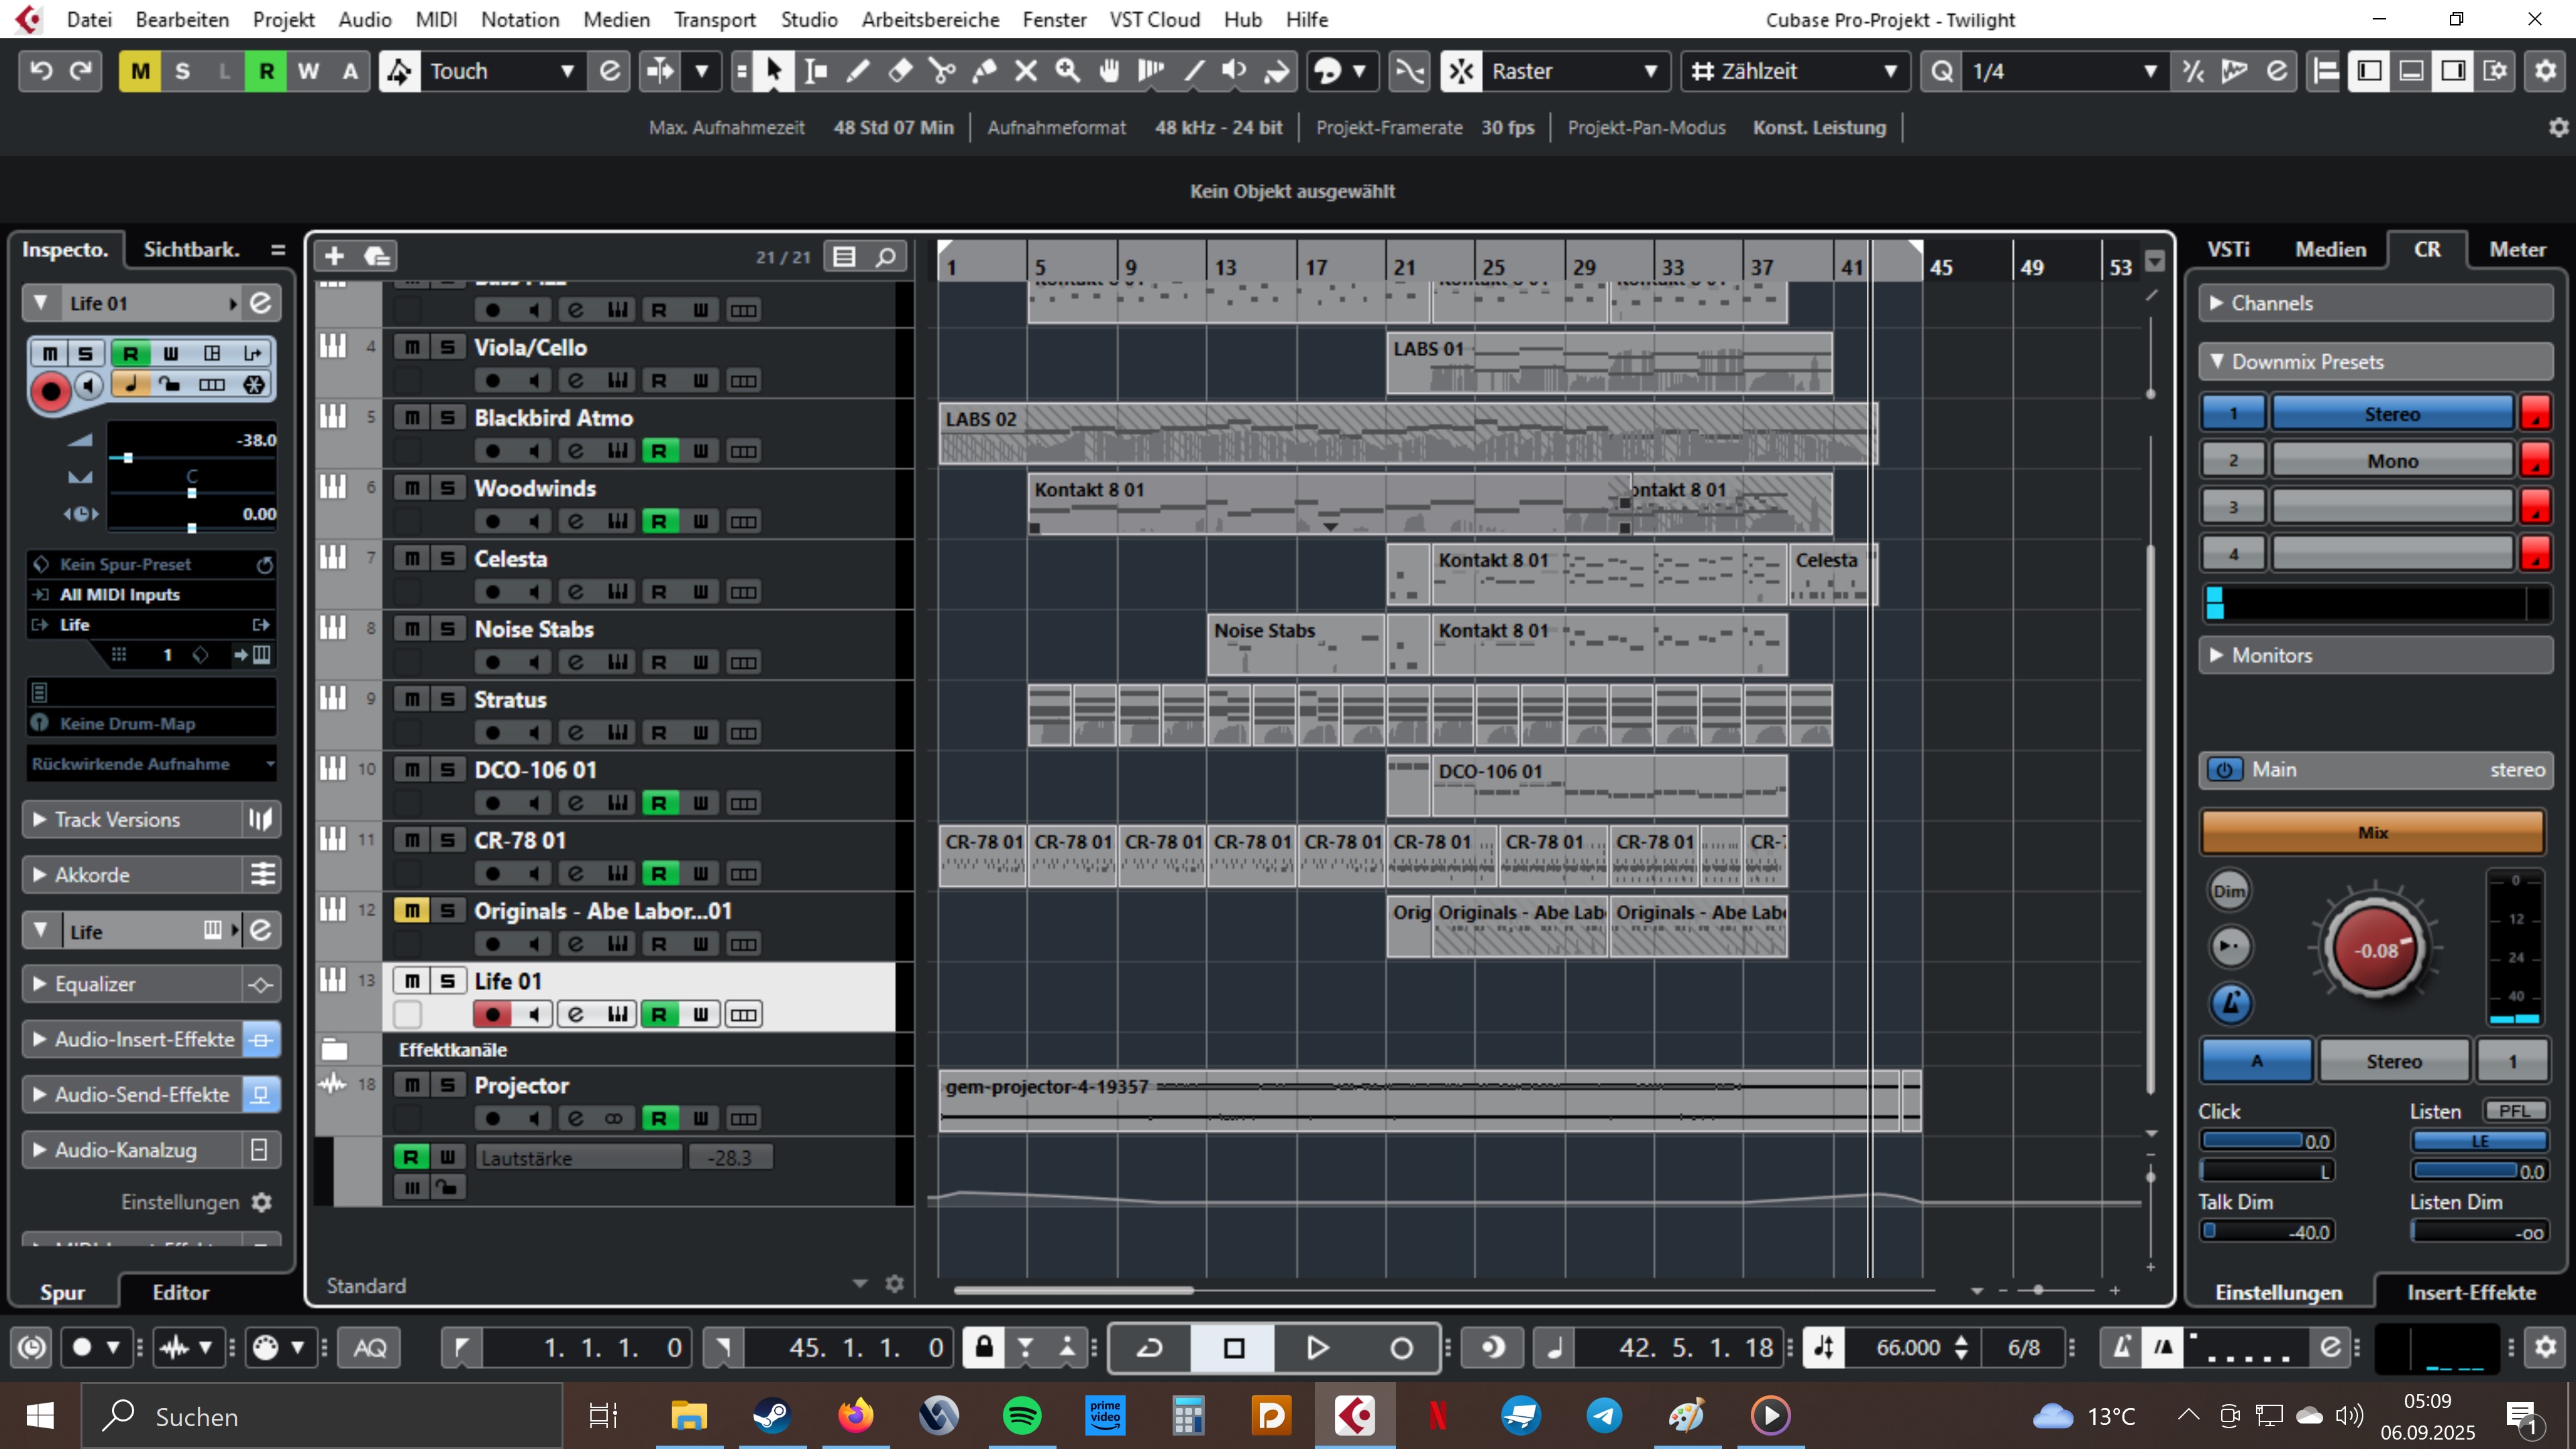Viewport: 2576px width, 1449px height.
Task: Select the Draw pencil tool
Action: pos(858,71)
